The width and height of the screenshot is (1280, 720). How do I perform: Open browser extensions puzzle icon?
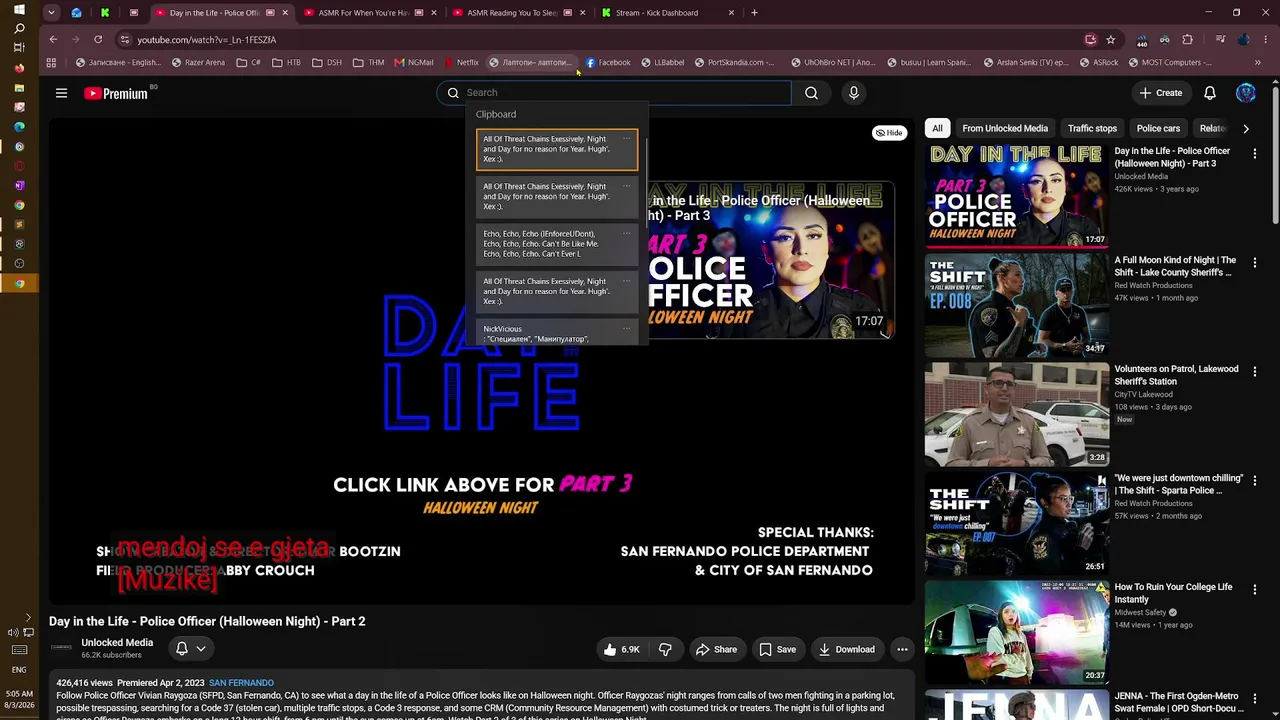point(1187,39)
